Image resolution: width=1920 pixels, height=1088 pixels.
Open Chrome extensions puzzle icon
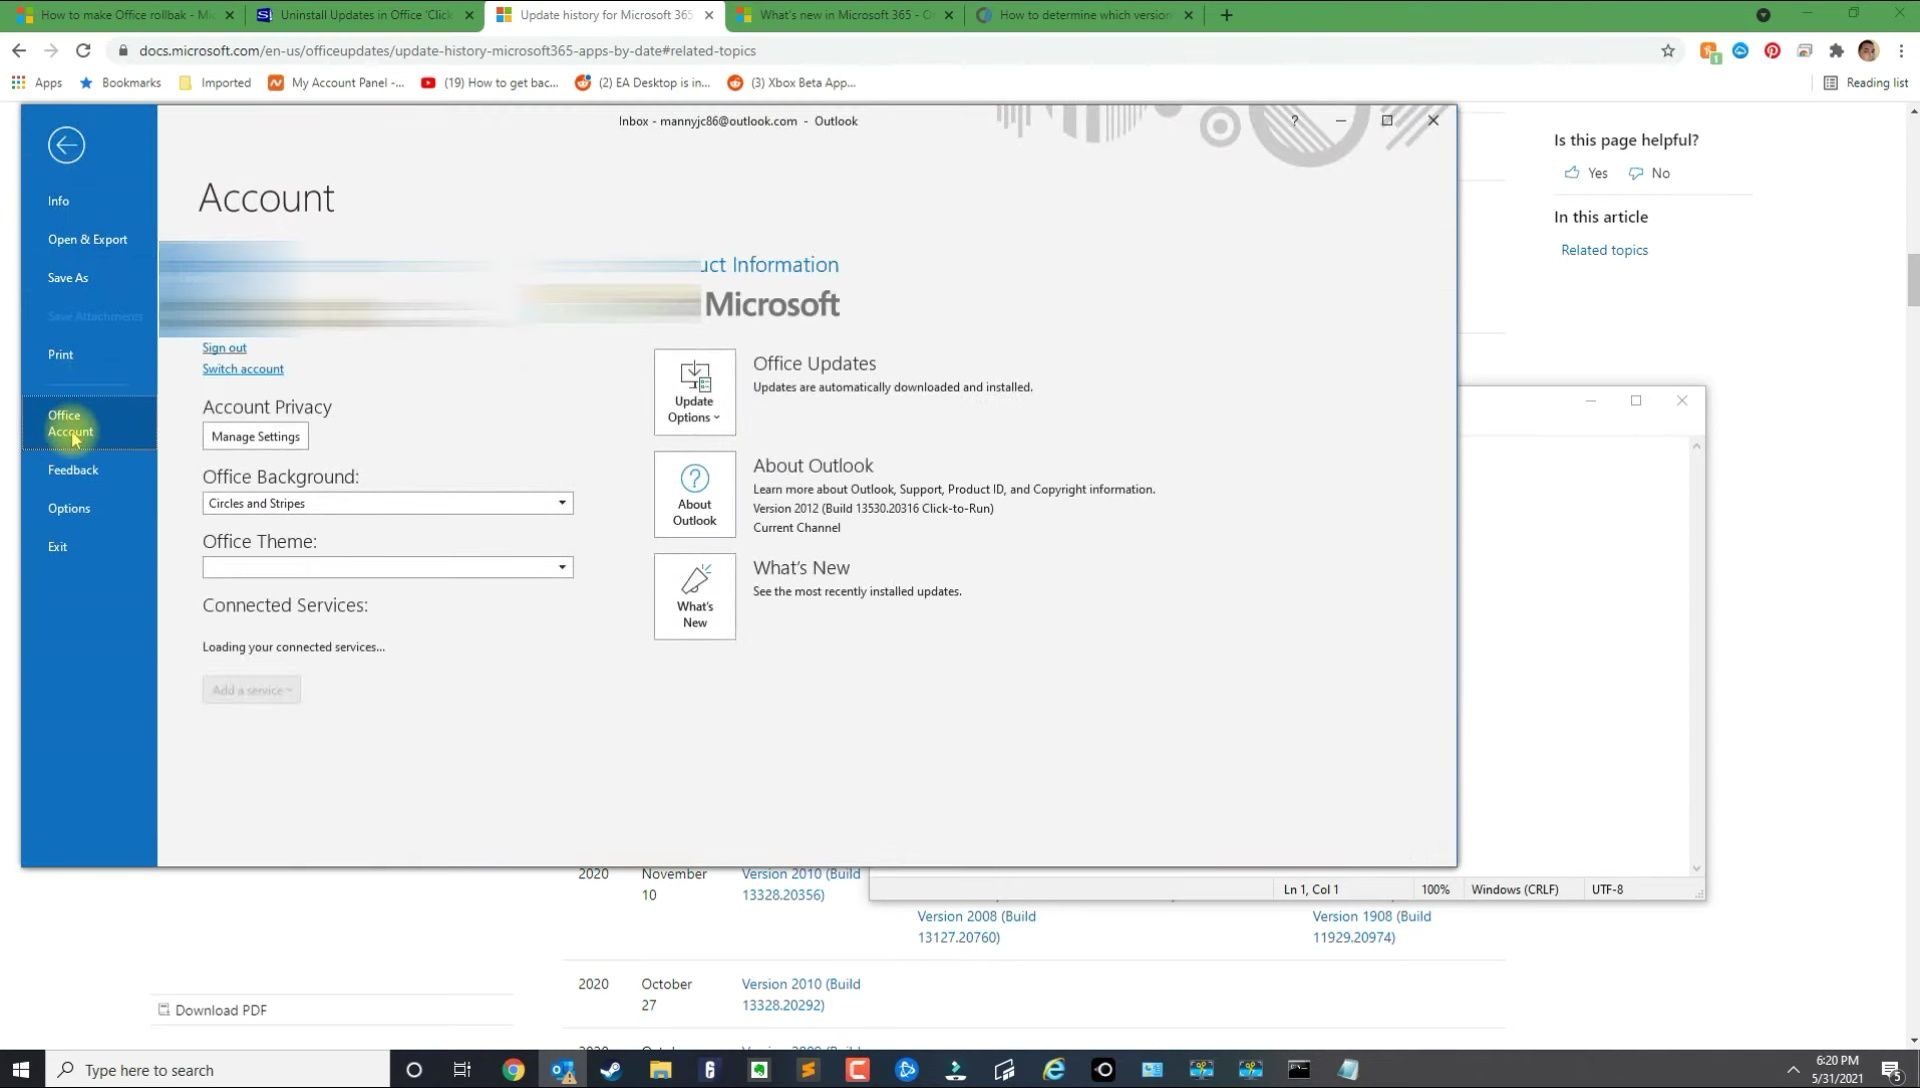click(x=1836, y=51)
